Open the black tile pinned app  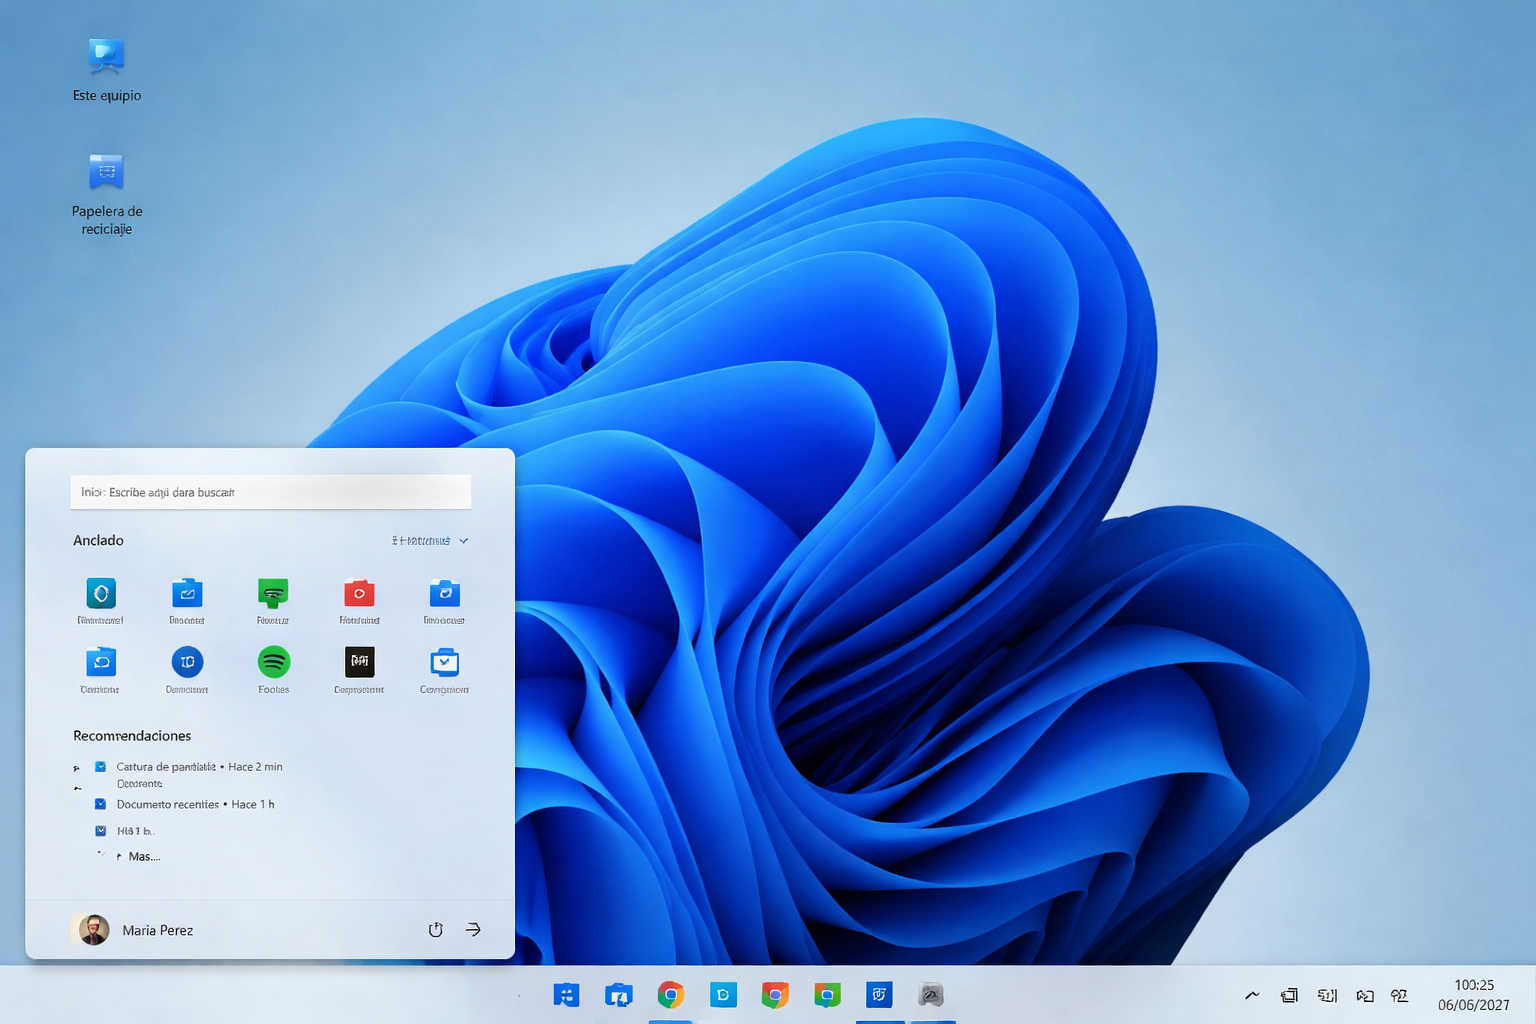pyautogui.click(x=359, y=662)
